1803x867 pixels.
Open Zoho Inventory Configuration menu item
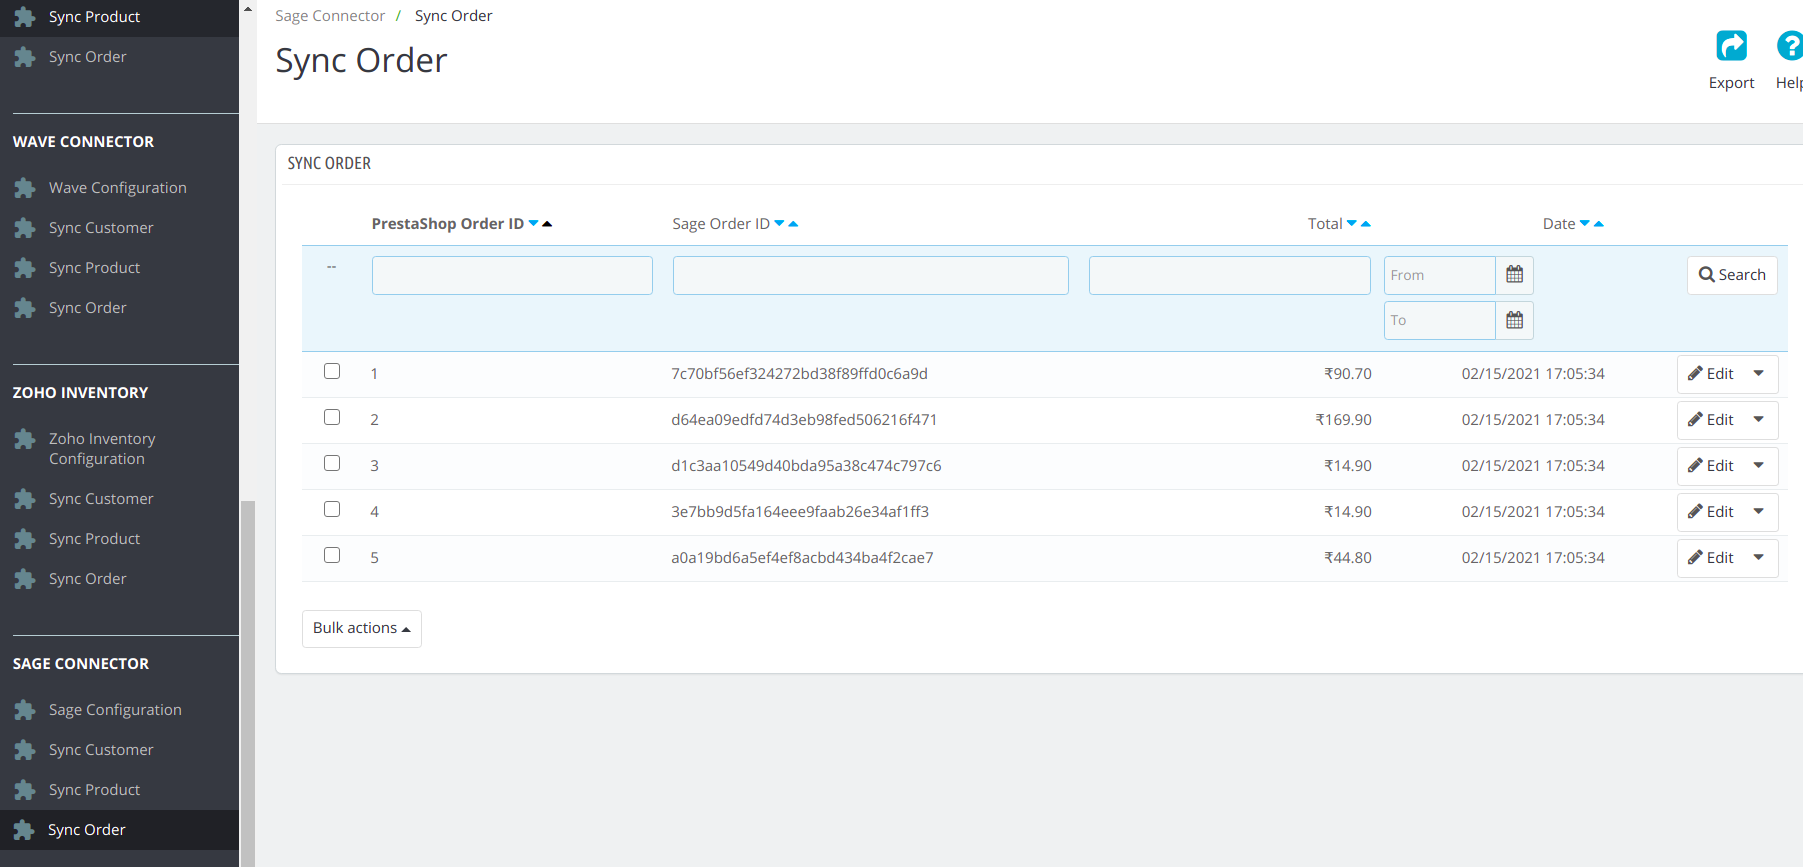coord(102,449)
